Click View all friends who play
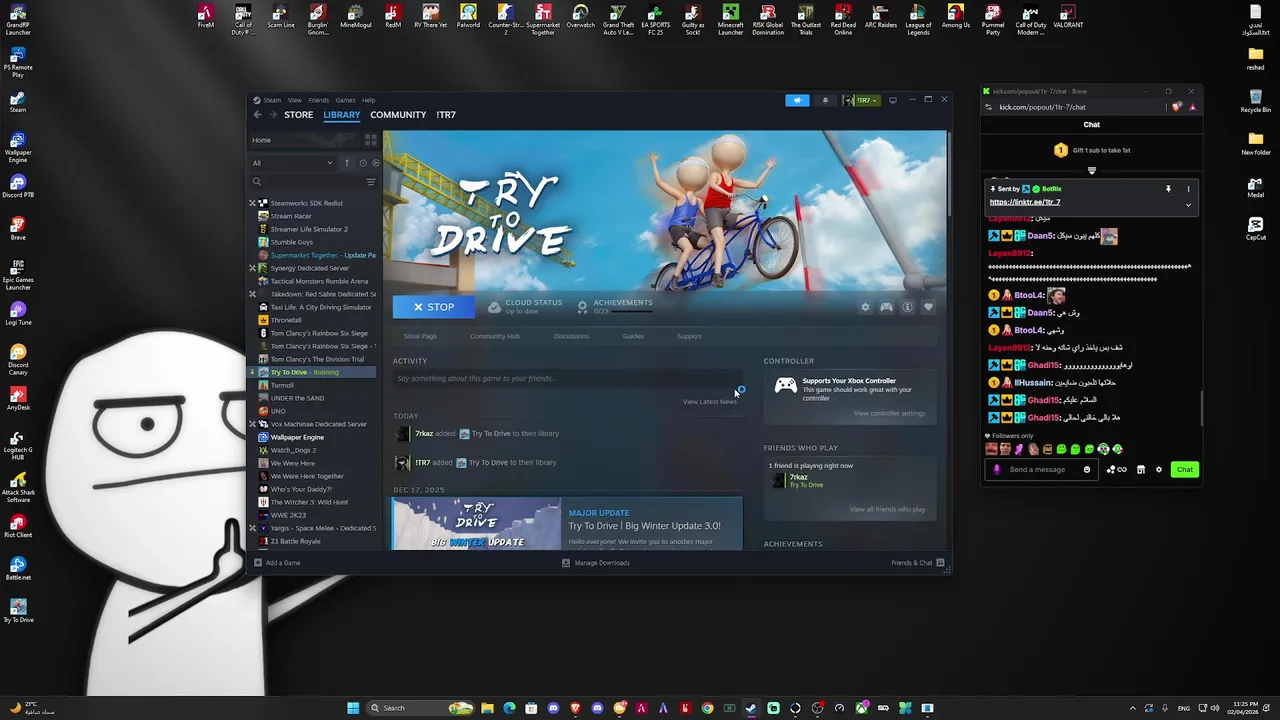The width and height of the screenshot is (1280, 720). coord(887,509)
